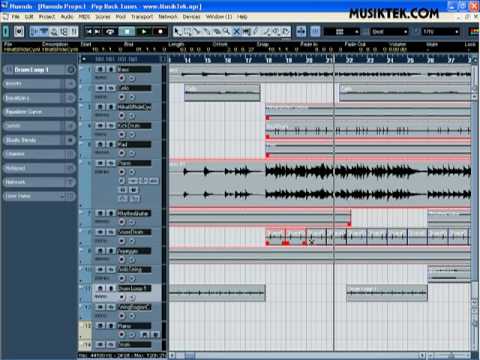Open the Pool from toolbar icon

[x=64, y=32]
